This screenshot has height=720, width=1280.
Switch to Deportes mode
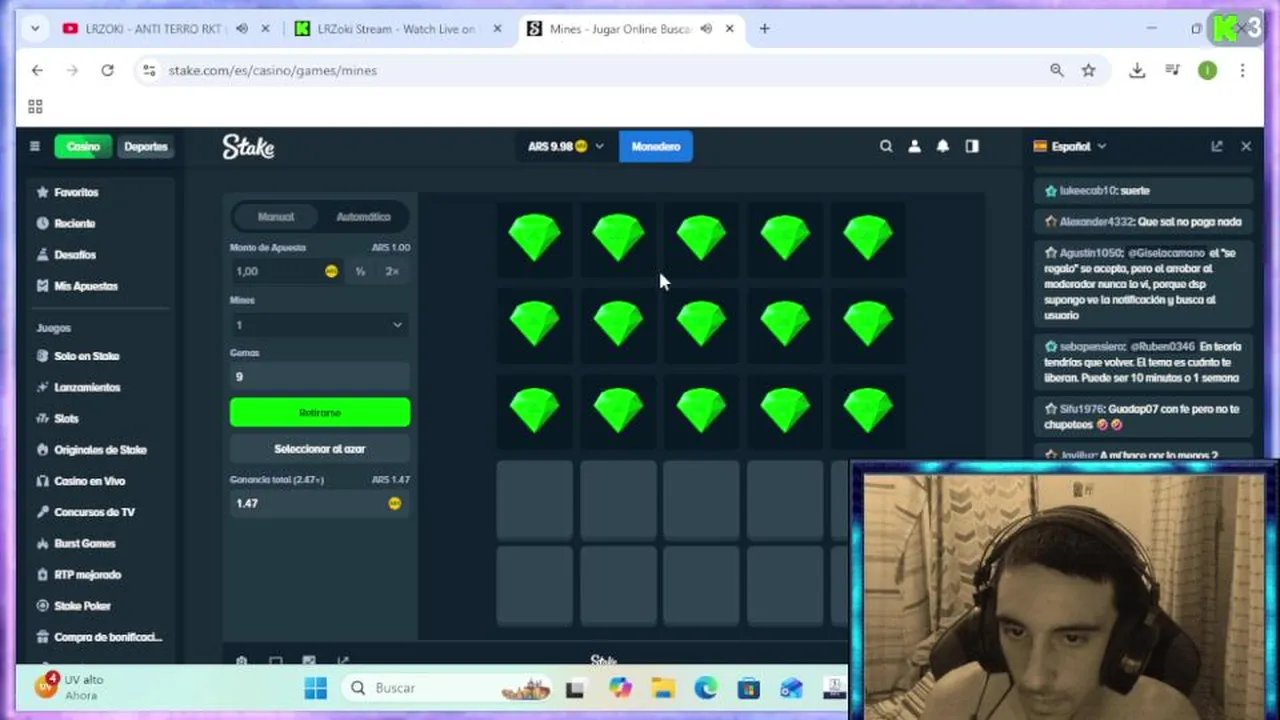146,146
